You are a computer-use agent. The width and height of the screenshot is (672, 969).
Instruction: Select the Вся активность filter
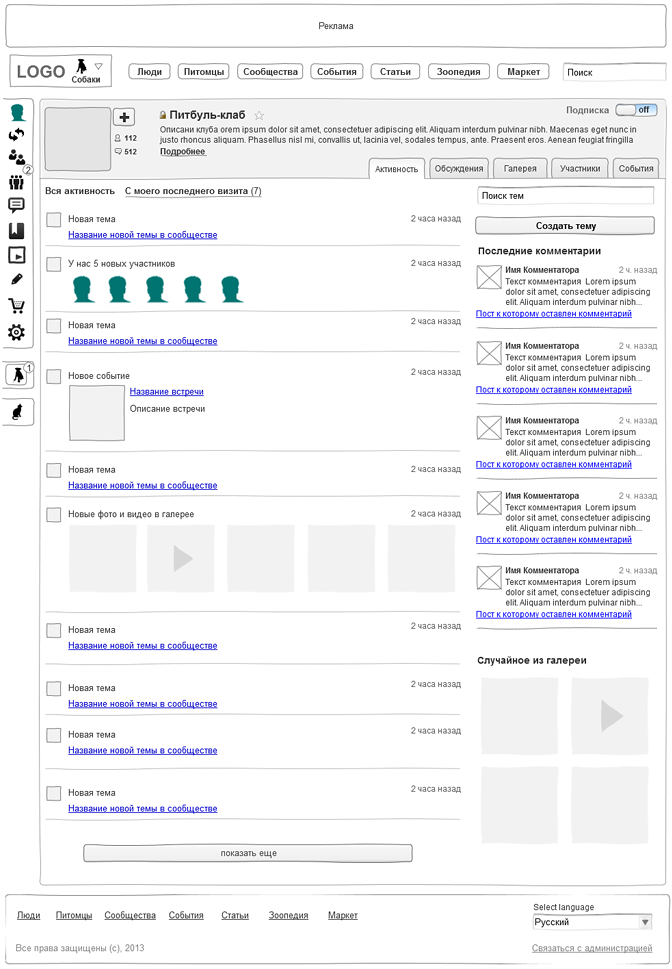click(x=80, y=191)
